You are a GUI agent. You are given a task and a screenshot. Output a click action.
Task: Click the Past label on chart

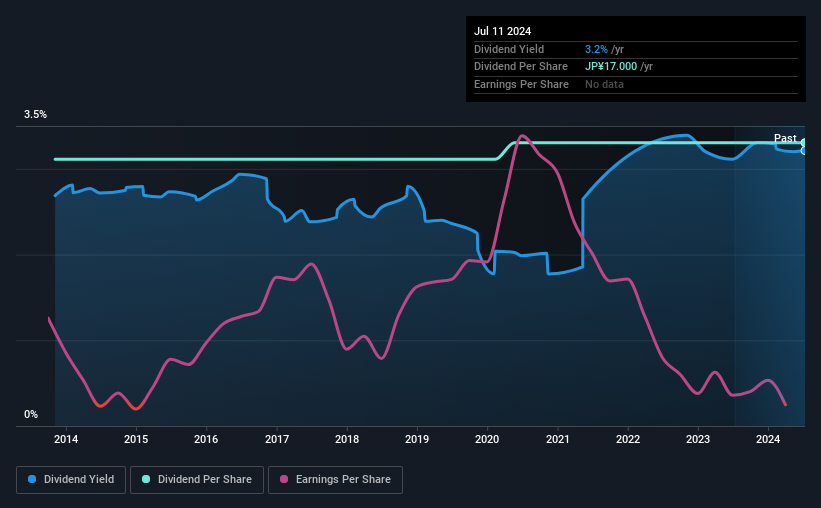(785, 138)
